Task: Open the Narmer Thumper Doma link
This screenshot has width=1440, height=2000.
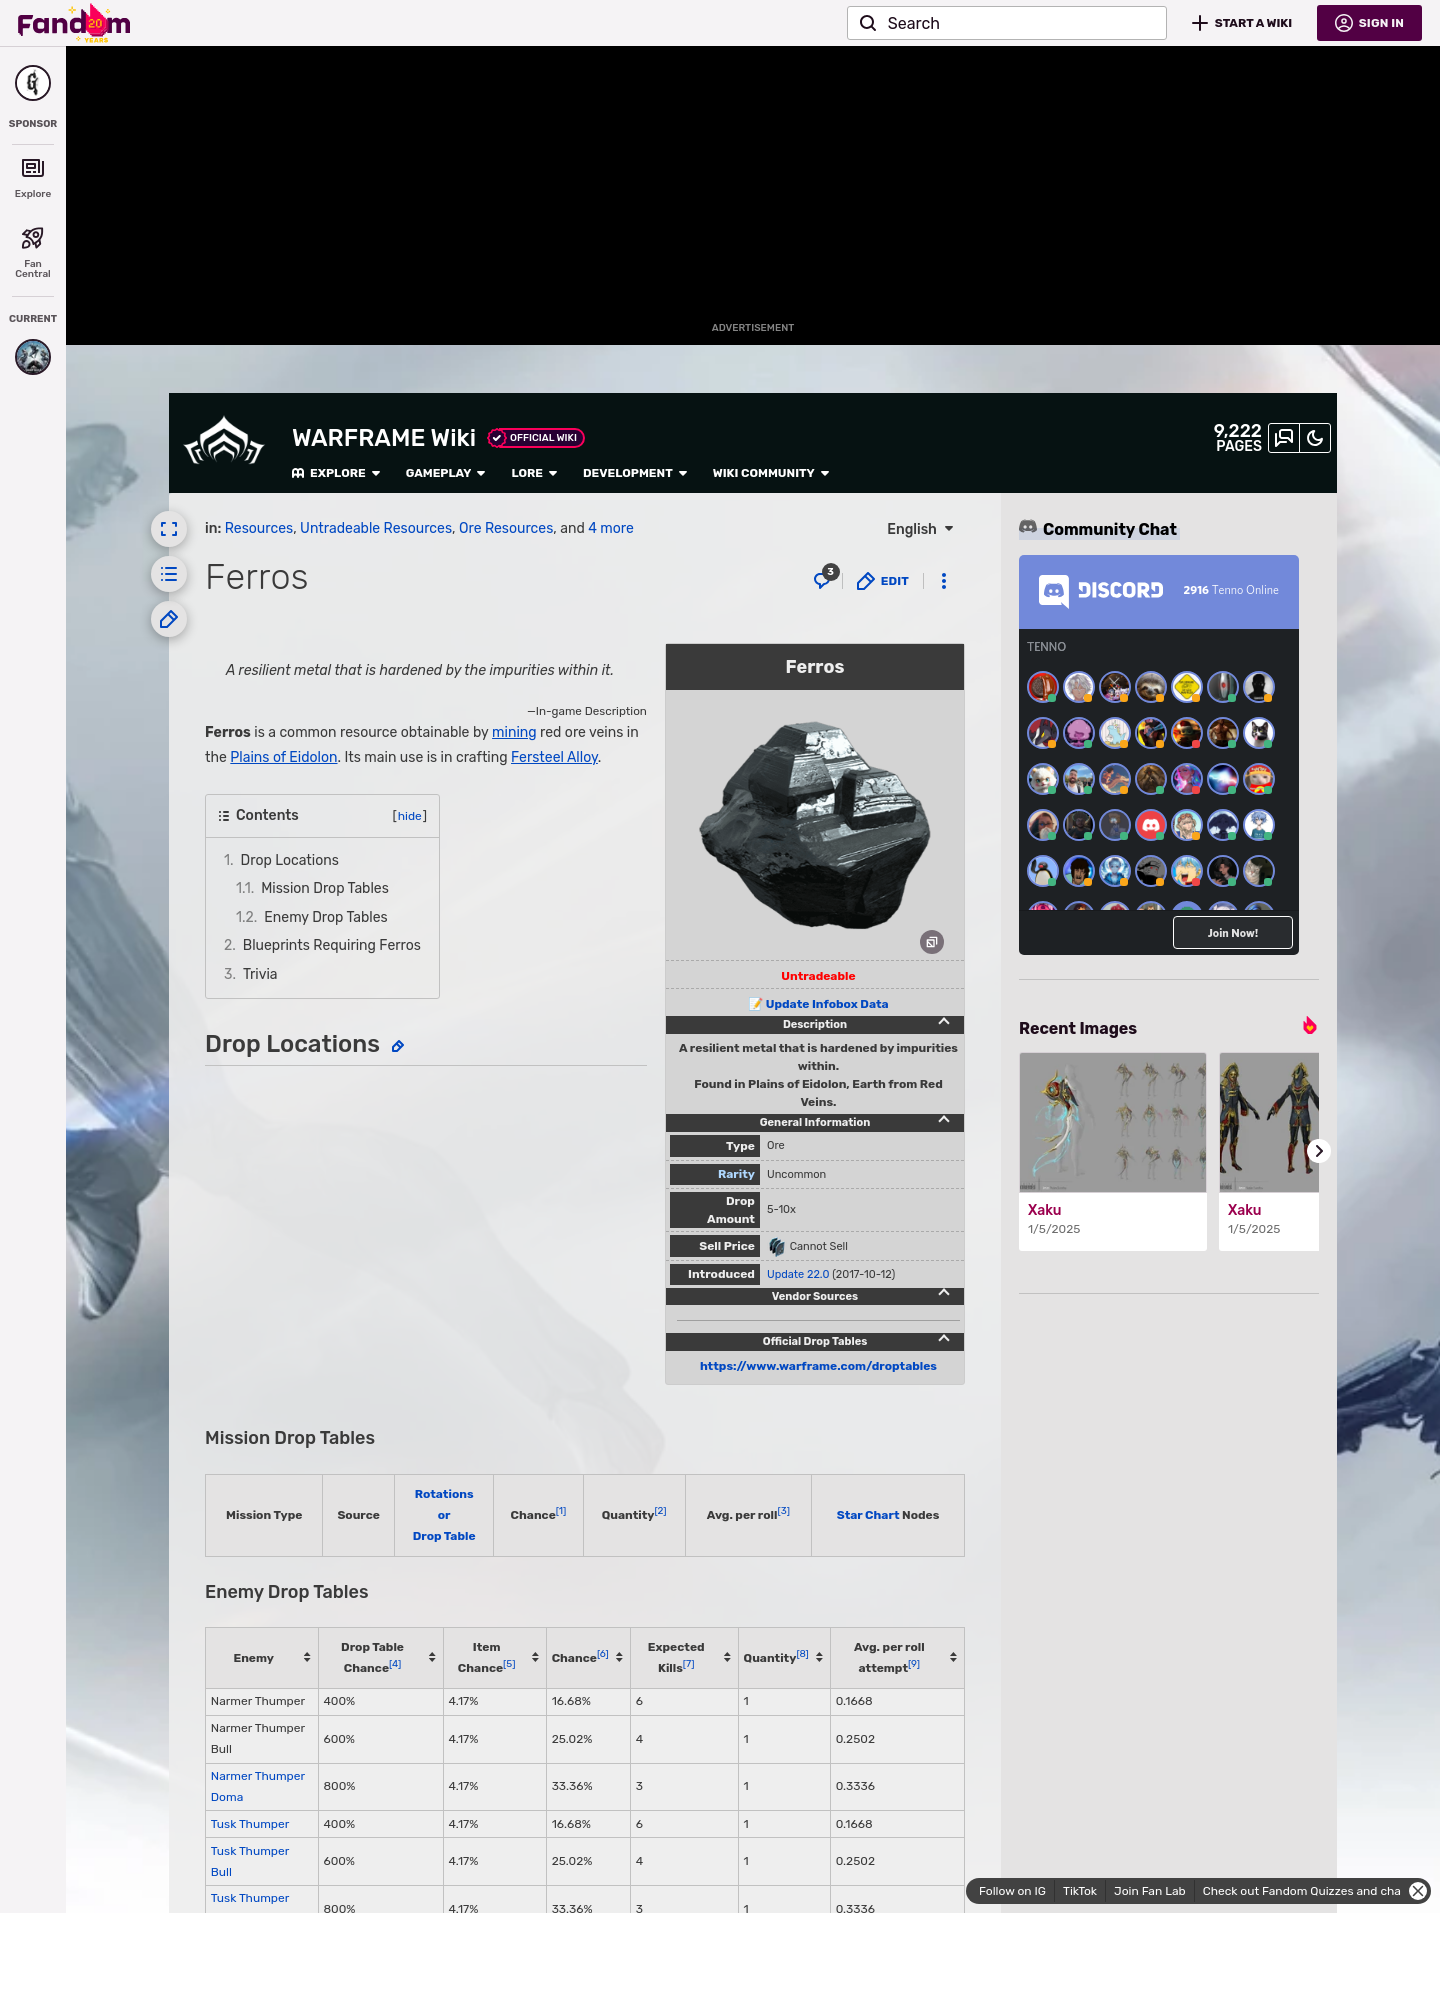Action: click(x=258, y=1786)
